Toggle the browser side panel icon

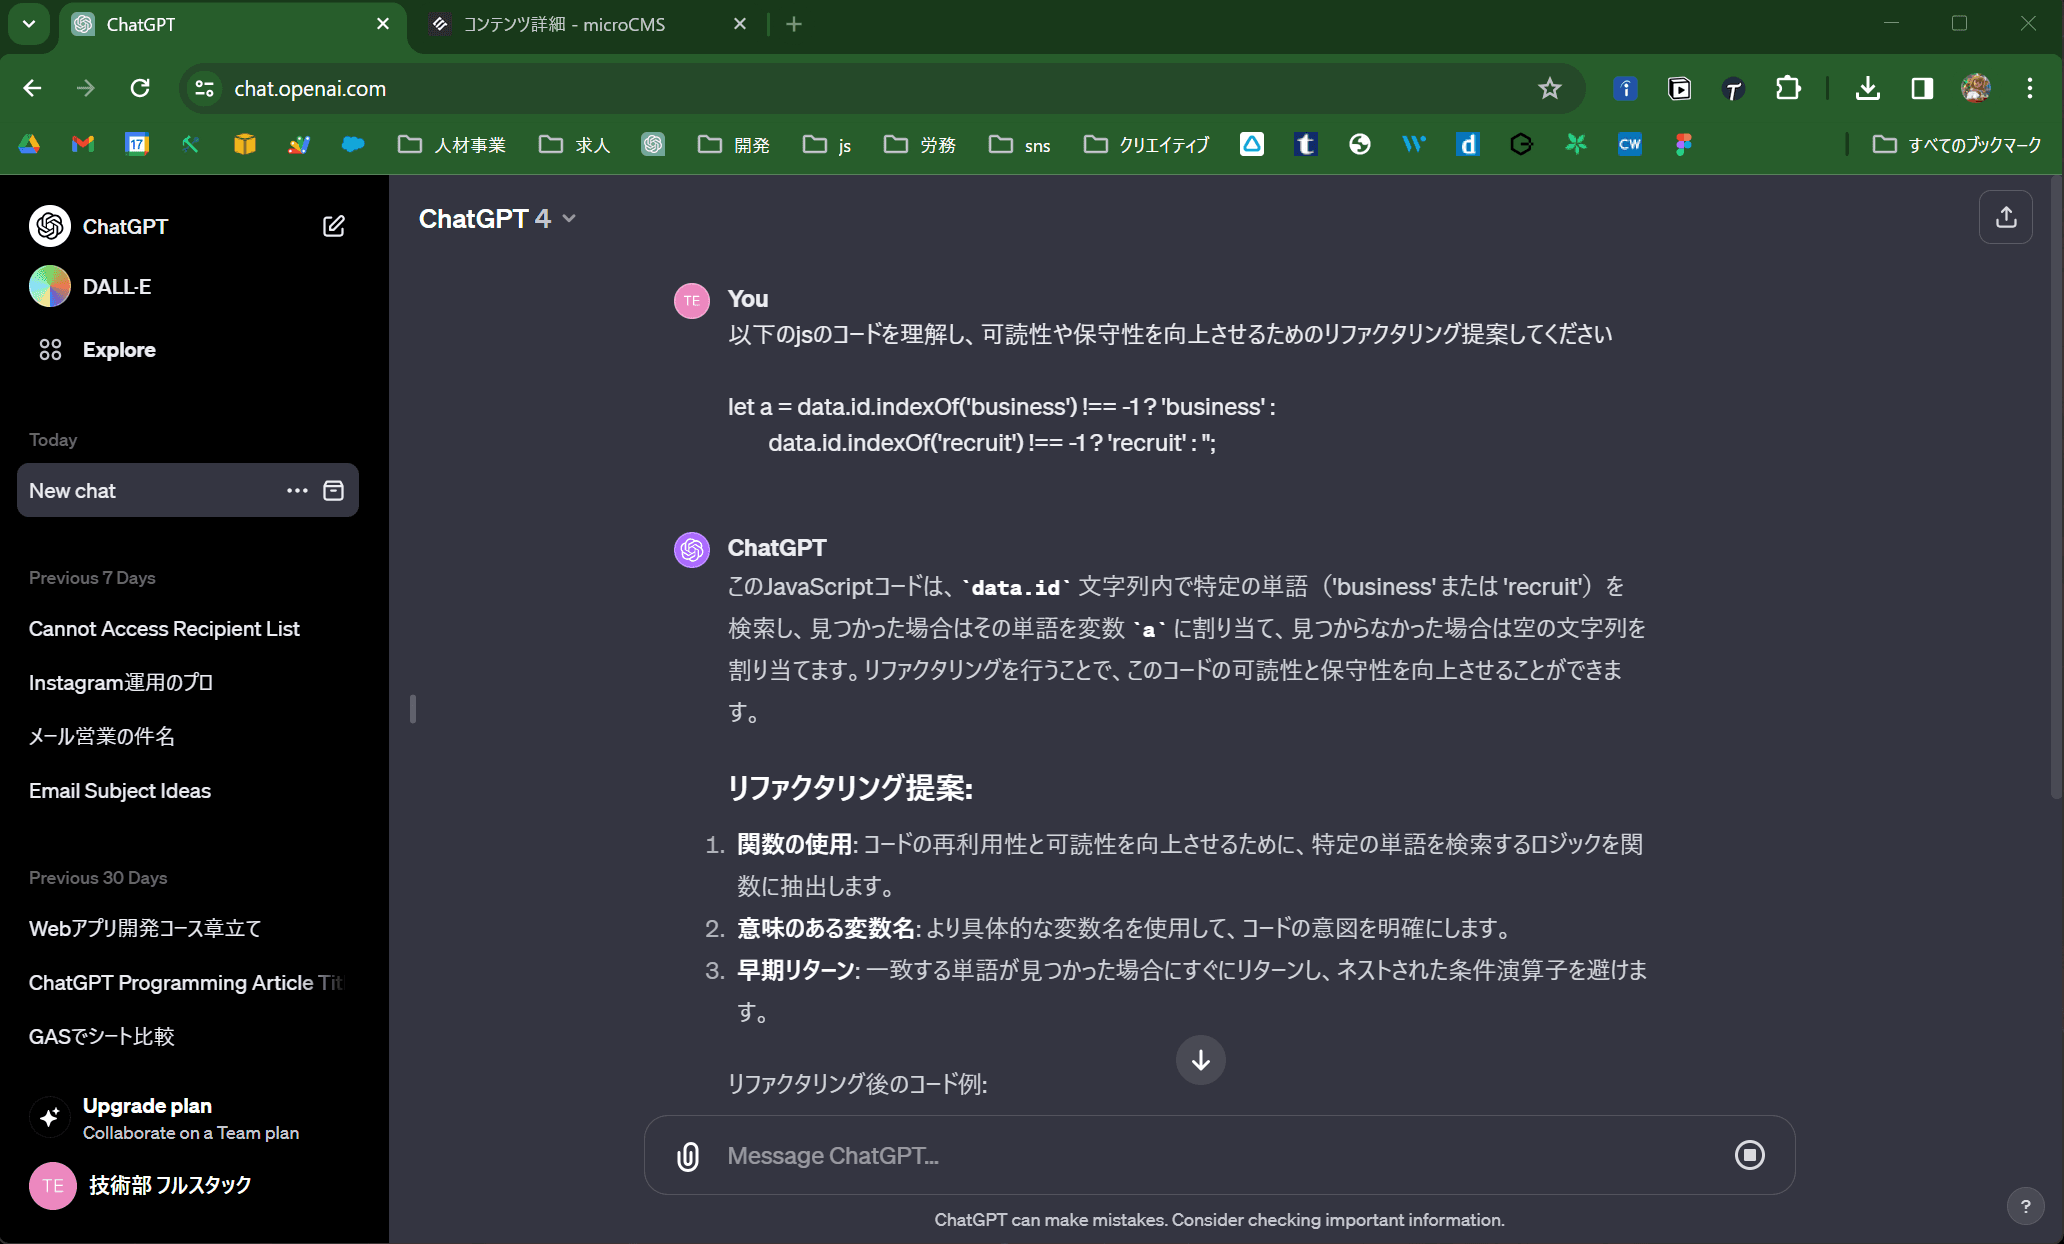[x=1921, y=89]
